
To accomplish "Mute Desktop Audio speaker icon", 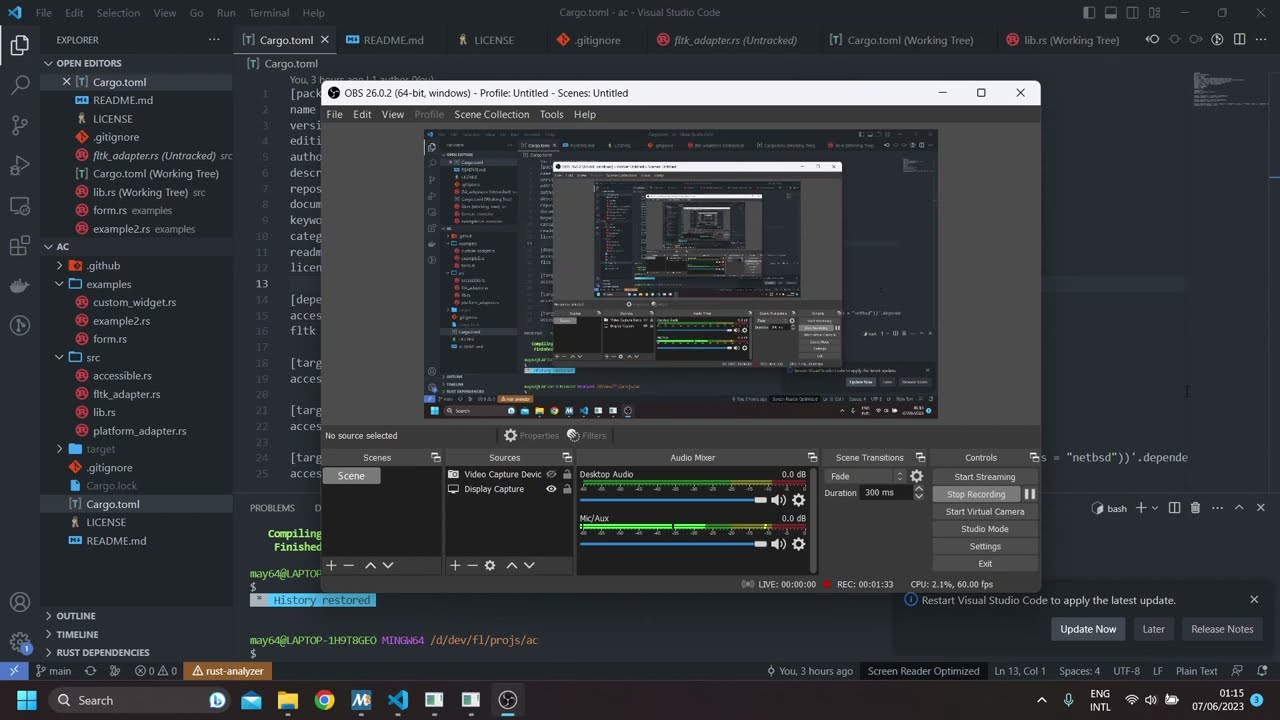I will (x=778, y=500).
